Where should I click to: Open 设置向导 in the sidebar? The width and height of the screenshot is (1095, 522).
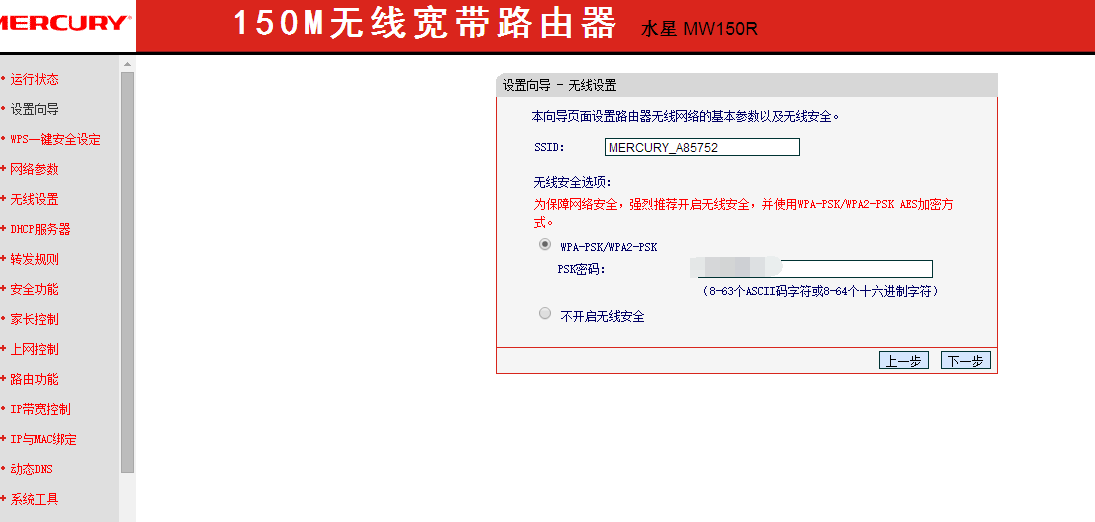34,110
